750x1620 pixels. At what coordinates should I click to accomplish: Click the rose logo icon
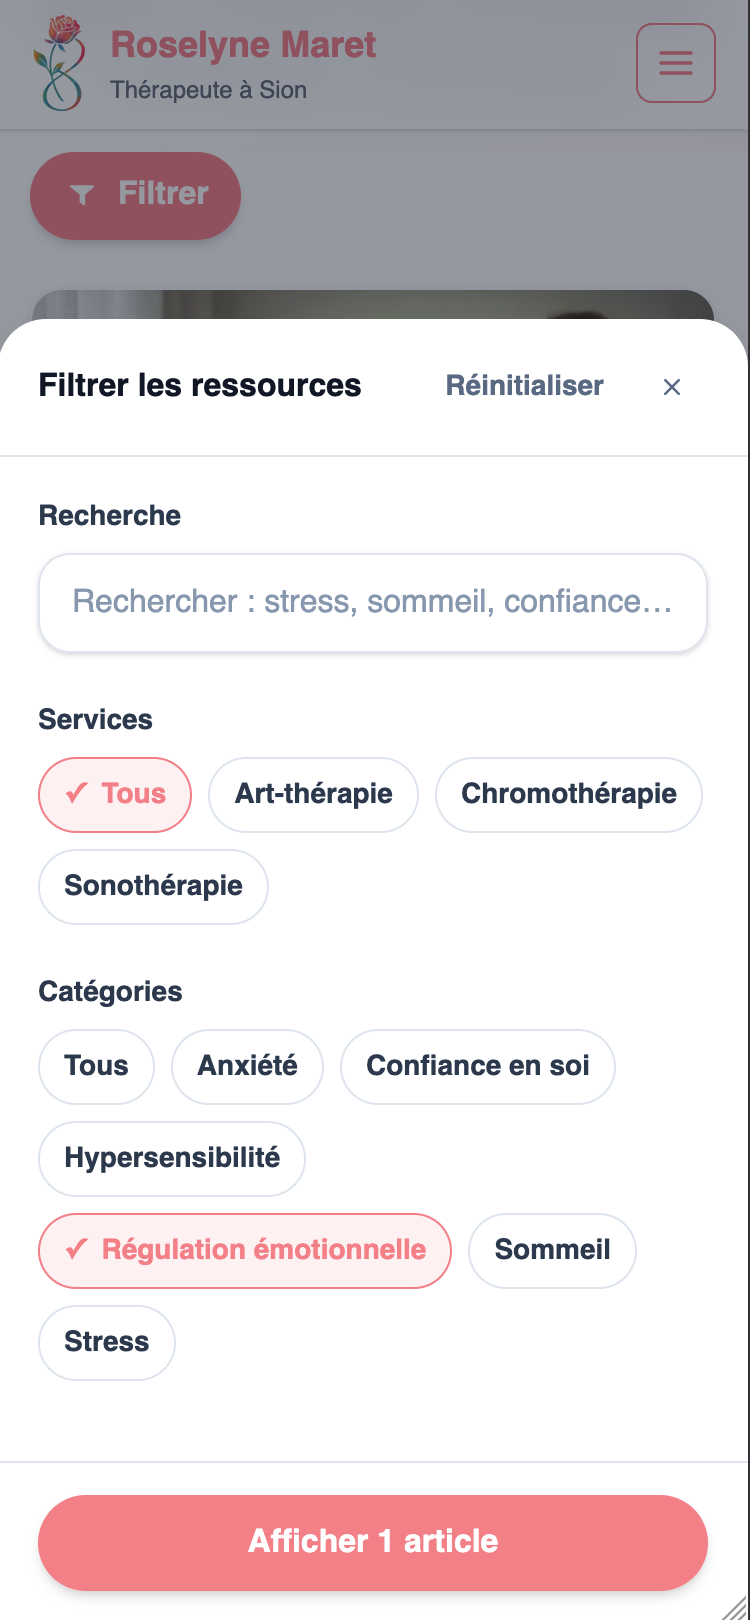coord(62,62)
